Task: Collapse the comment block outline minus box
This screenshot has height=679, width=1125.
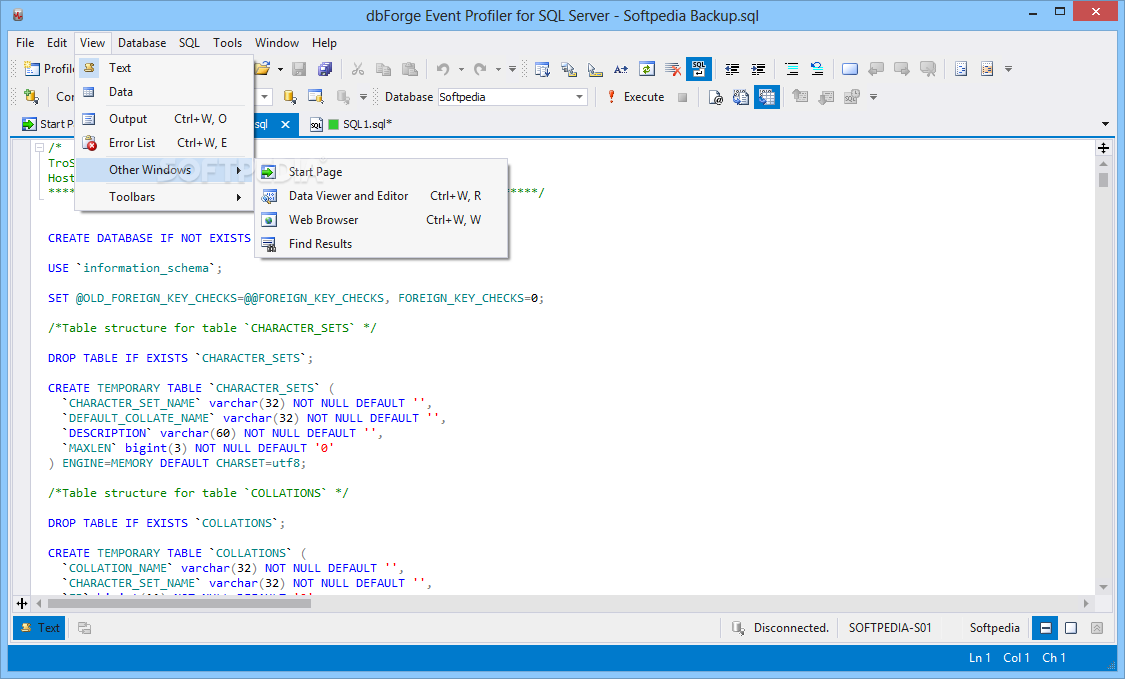Action: click(x=39, y=147)
